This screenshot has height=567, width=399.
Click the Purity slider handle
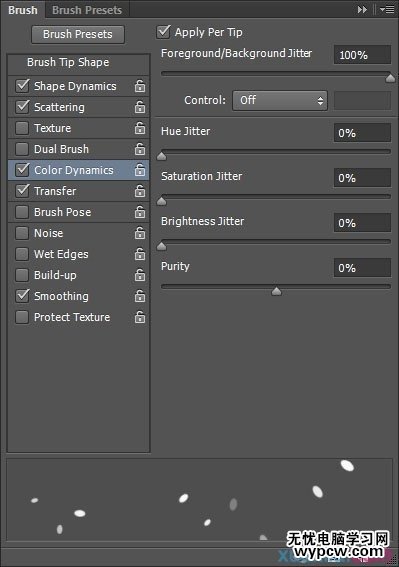tap(276, 291)
